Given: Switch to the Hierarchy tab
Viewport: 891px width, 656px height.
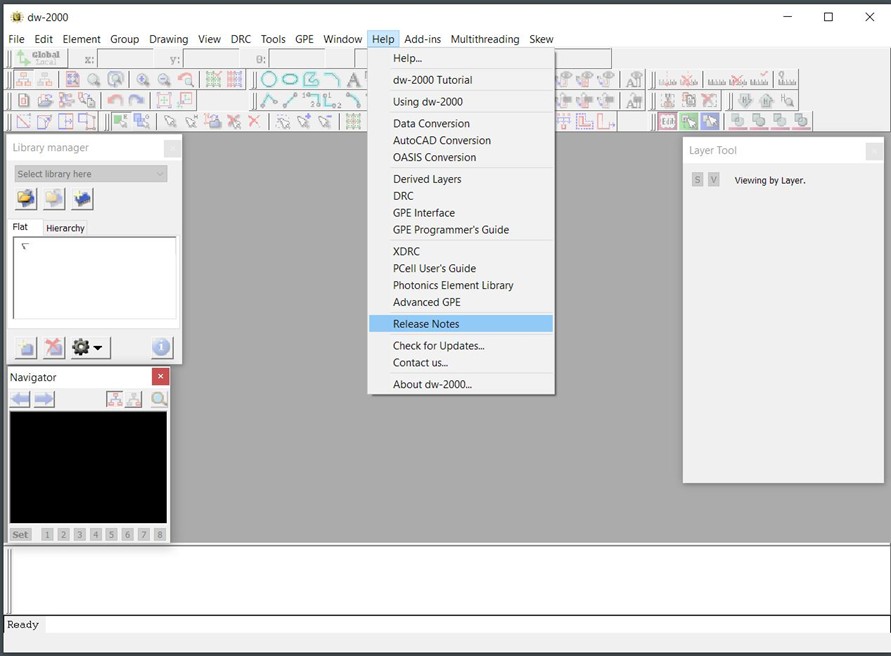Looking at the screenshot, I should [65, 228].
